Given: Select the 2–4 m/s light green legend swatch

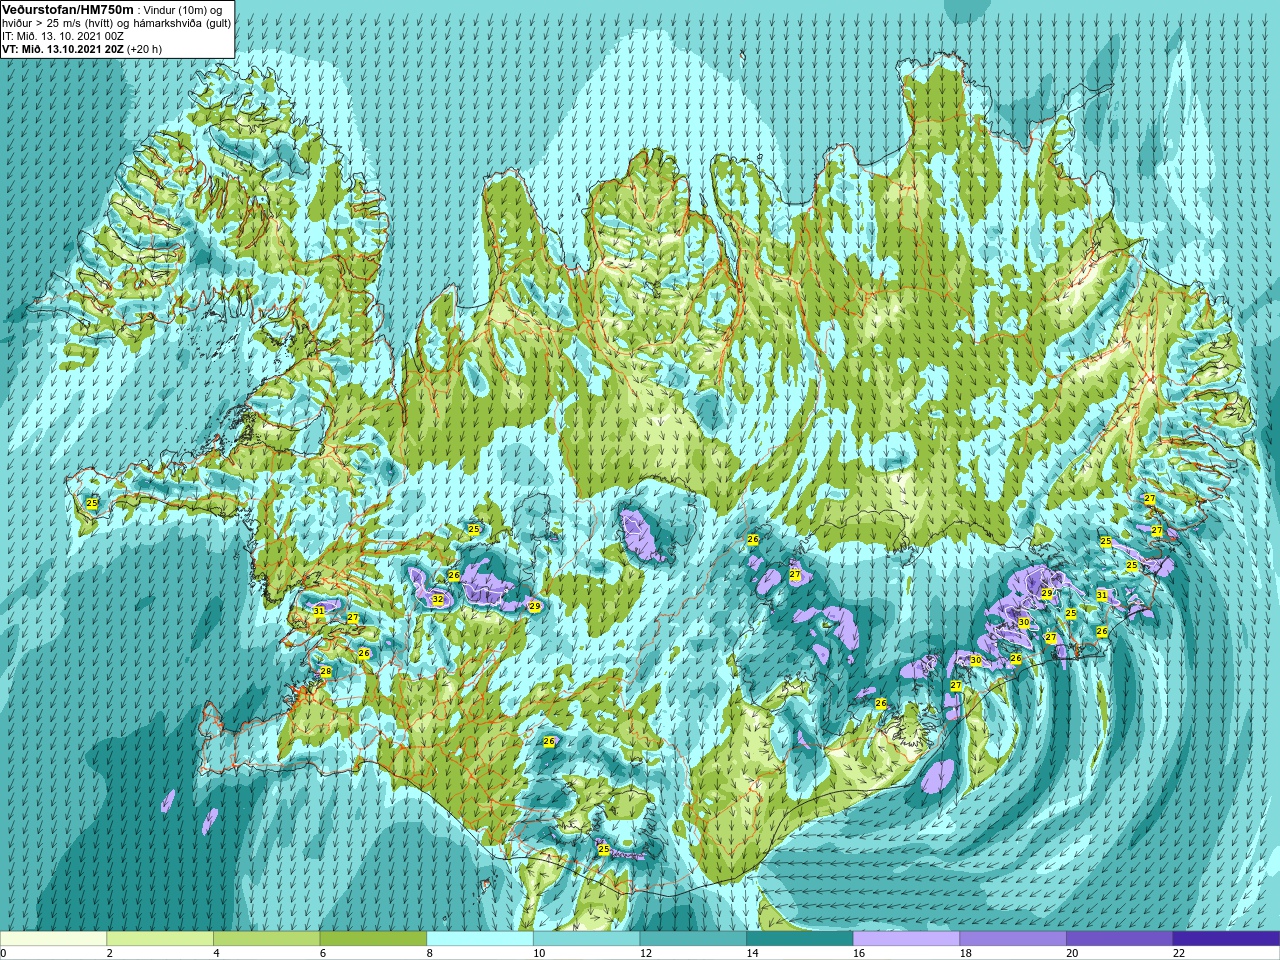Looking at the screenshot, I should click(160, 939).
